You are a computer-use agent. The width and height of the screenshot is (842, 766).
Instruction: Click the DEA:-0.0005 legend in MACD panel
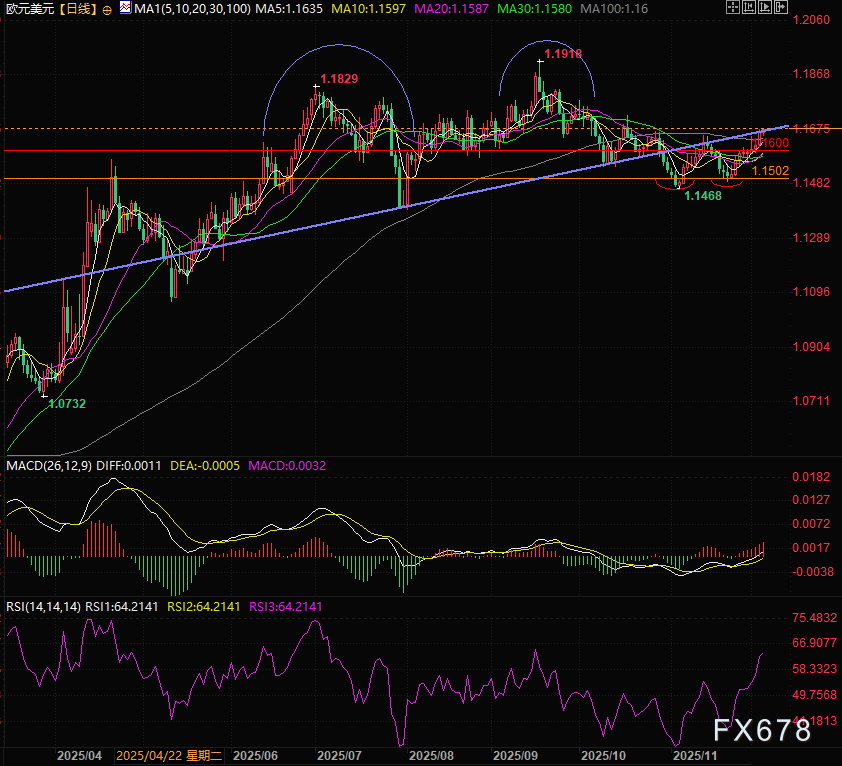(205, 466)
